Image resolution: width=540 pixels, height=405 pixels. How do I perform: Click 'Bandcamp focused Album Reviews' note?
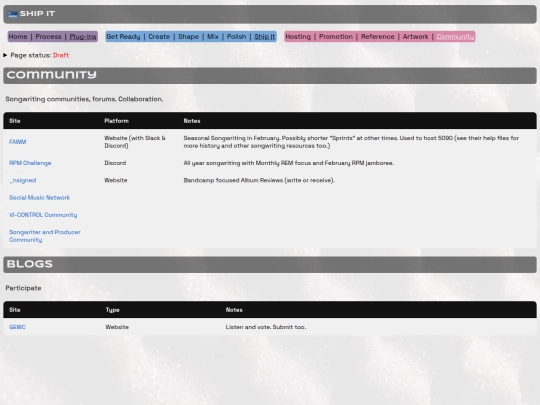click(259, 180)
